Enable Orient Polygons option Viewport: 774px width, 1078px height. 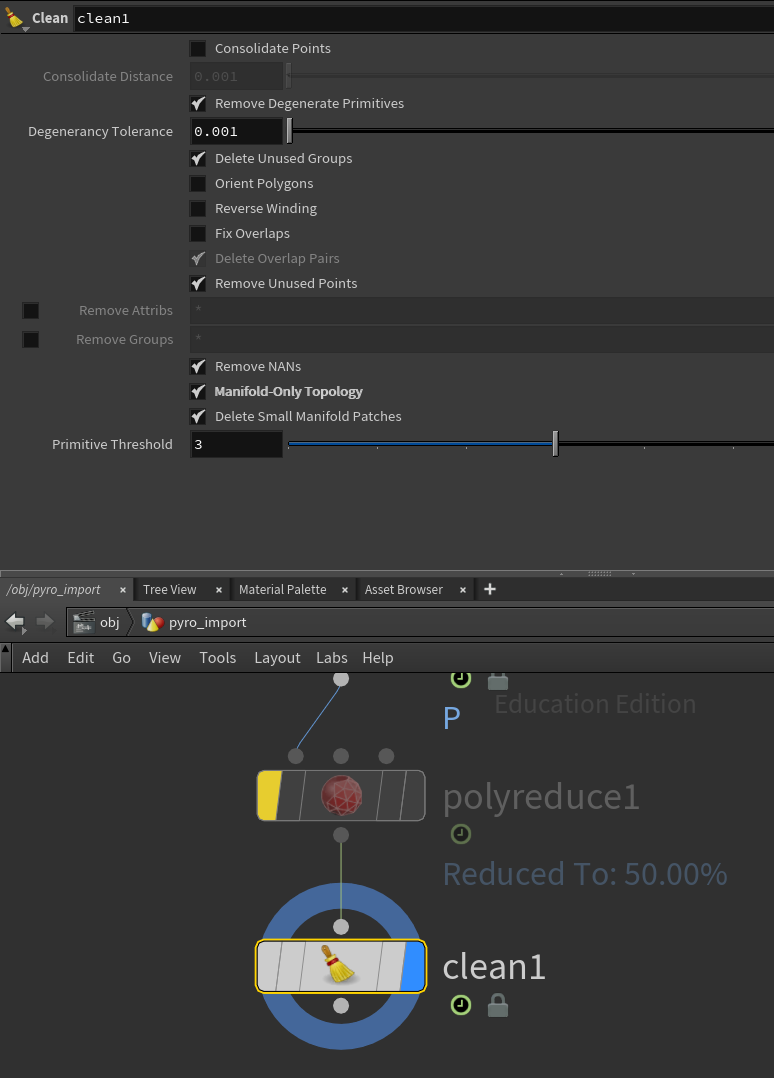(x=198, y=184)
